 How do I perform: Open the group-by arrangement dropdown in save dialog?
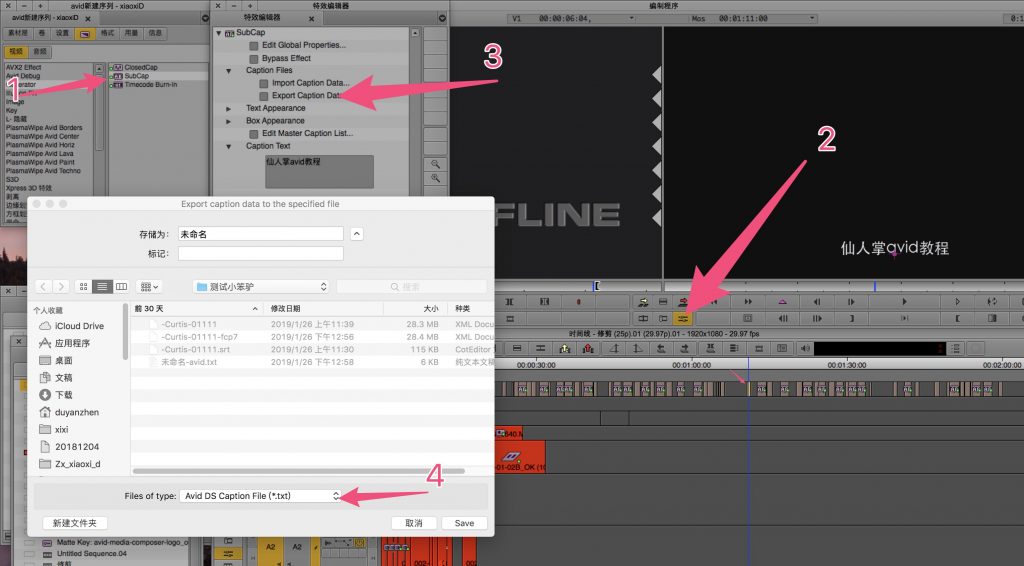150,287
